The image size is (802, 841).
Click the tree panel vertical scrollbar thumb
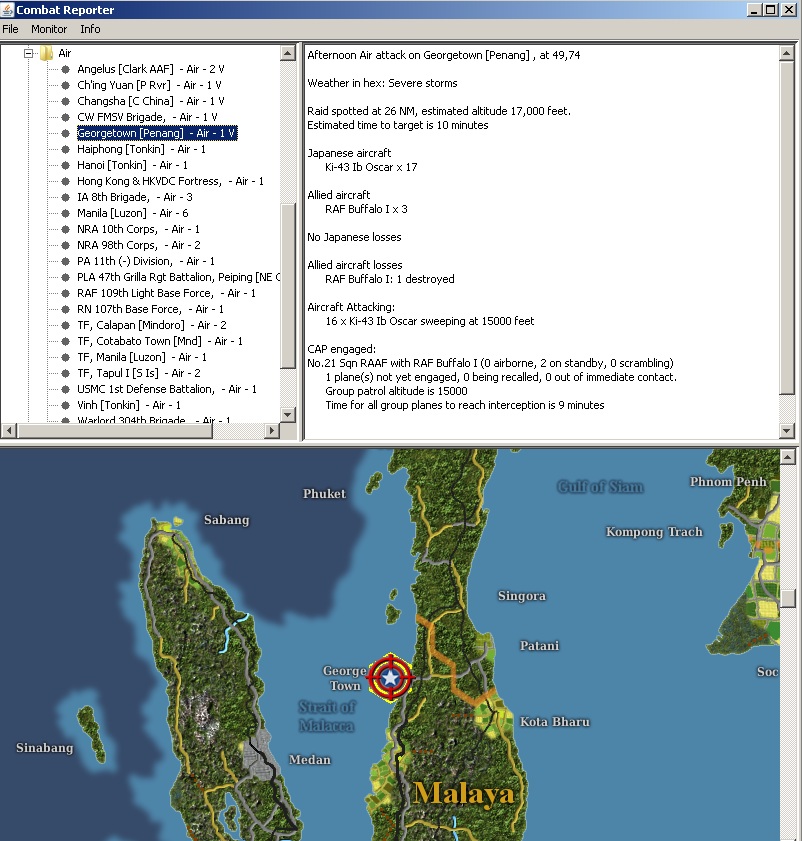pos(288,286)
